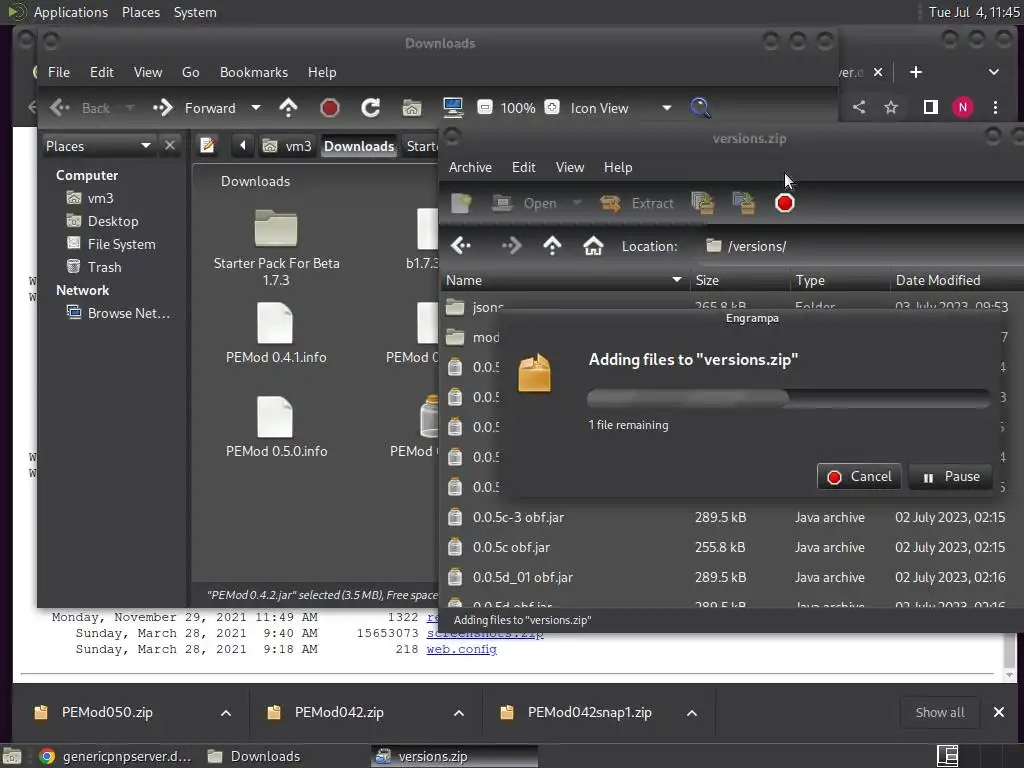Open Help menu in Engrampa window

pyautogui.click(x=618, y=167)
